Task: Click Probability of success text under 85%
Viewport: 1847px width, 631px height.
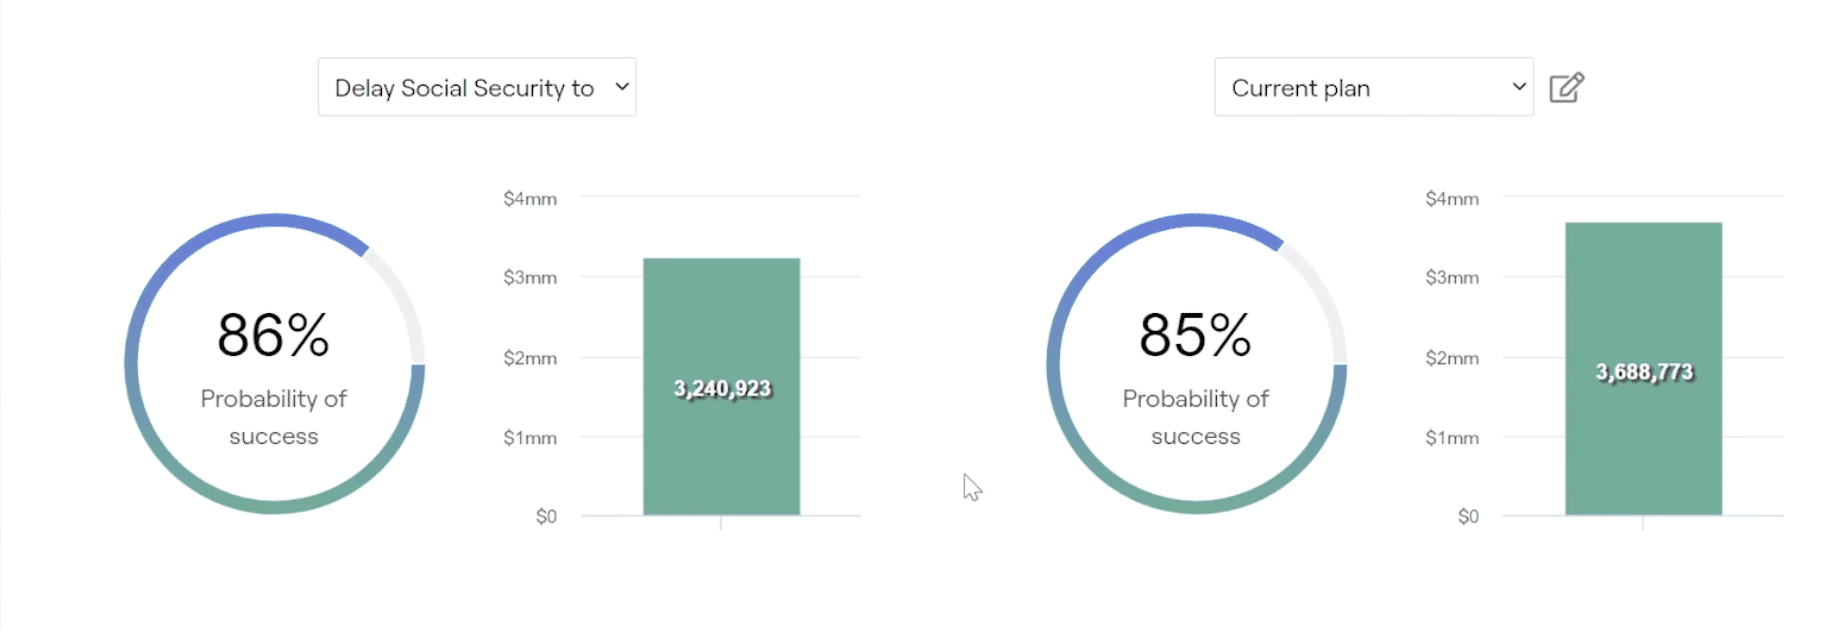Action: 1196,417
